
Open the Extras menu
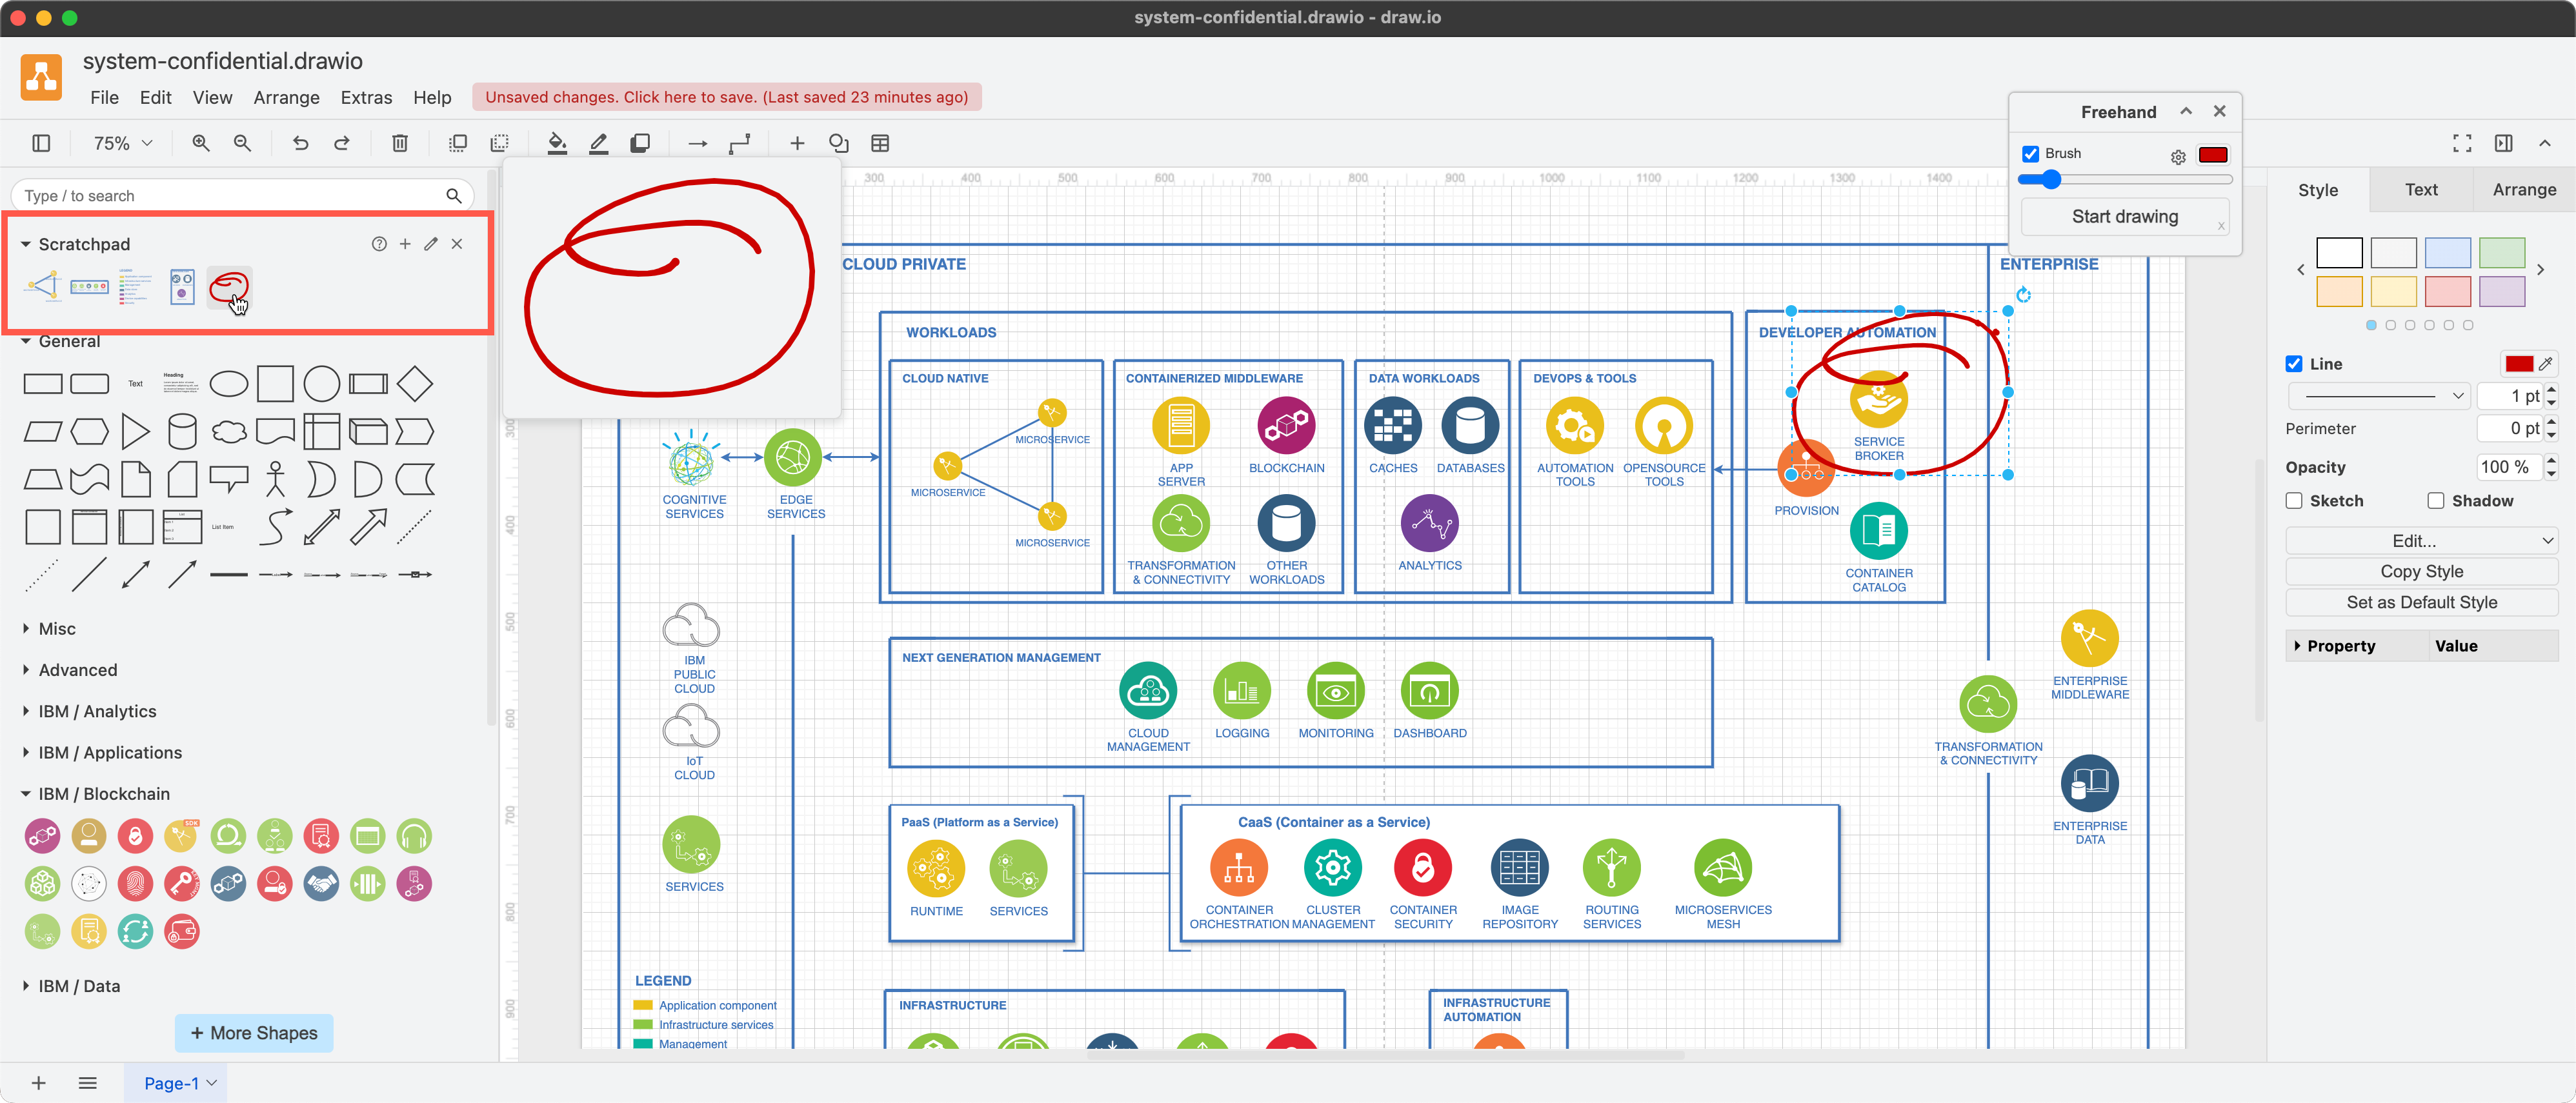point(366,97)
